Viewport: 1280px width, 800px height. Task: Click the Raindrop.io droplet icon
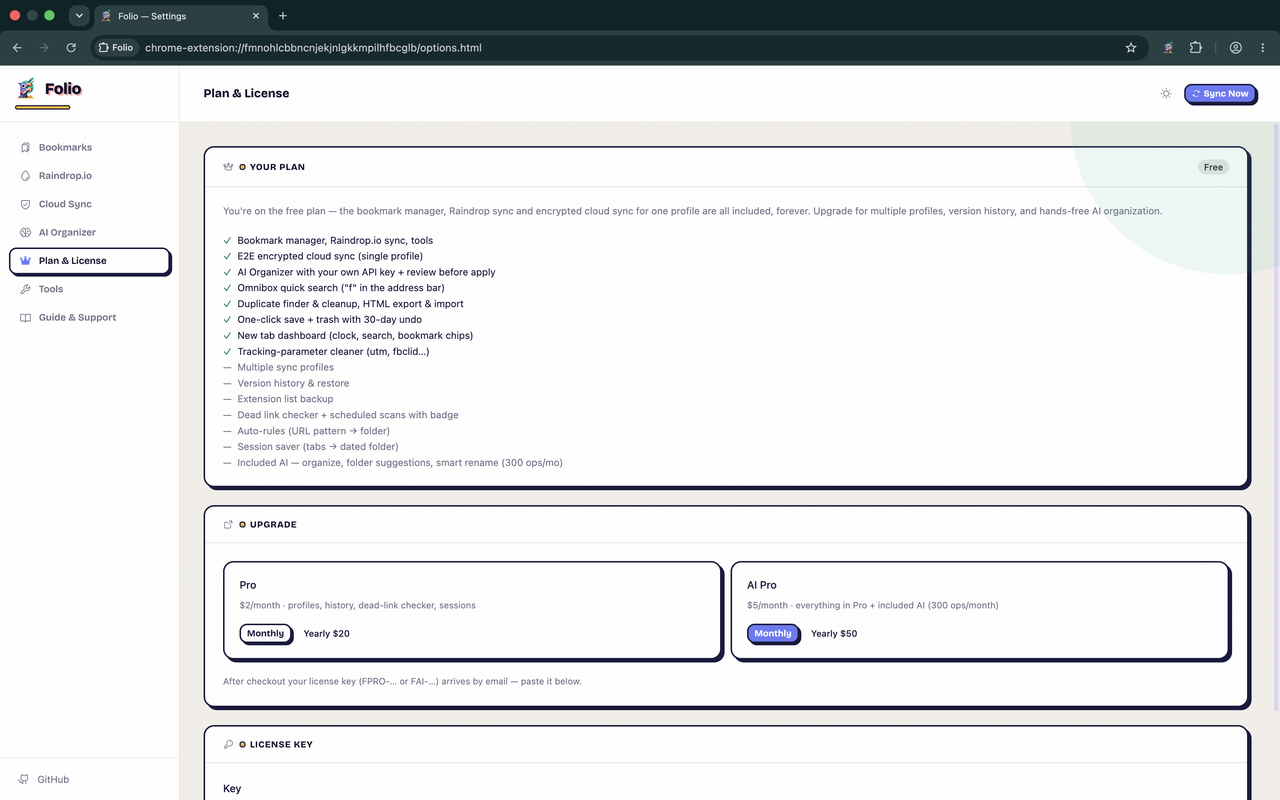pyautogui.click(x=25, y=176)
